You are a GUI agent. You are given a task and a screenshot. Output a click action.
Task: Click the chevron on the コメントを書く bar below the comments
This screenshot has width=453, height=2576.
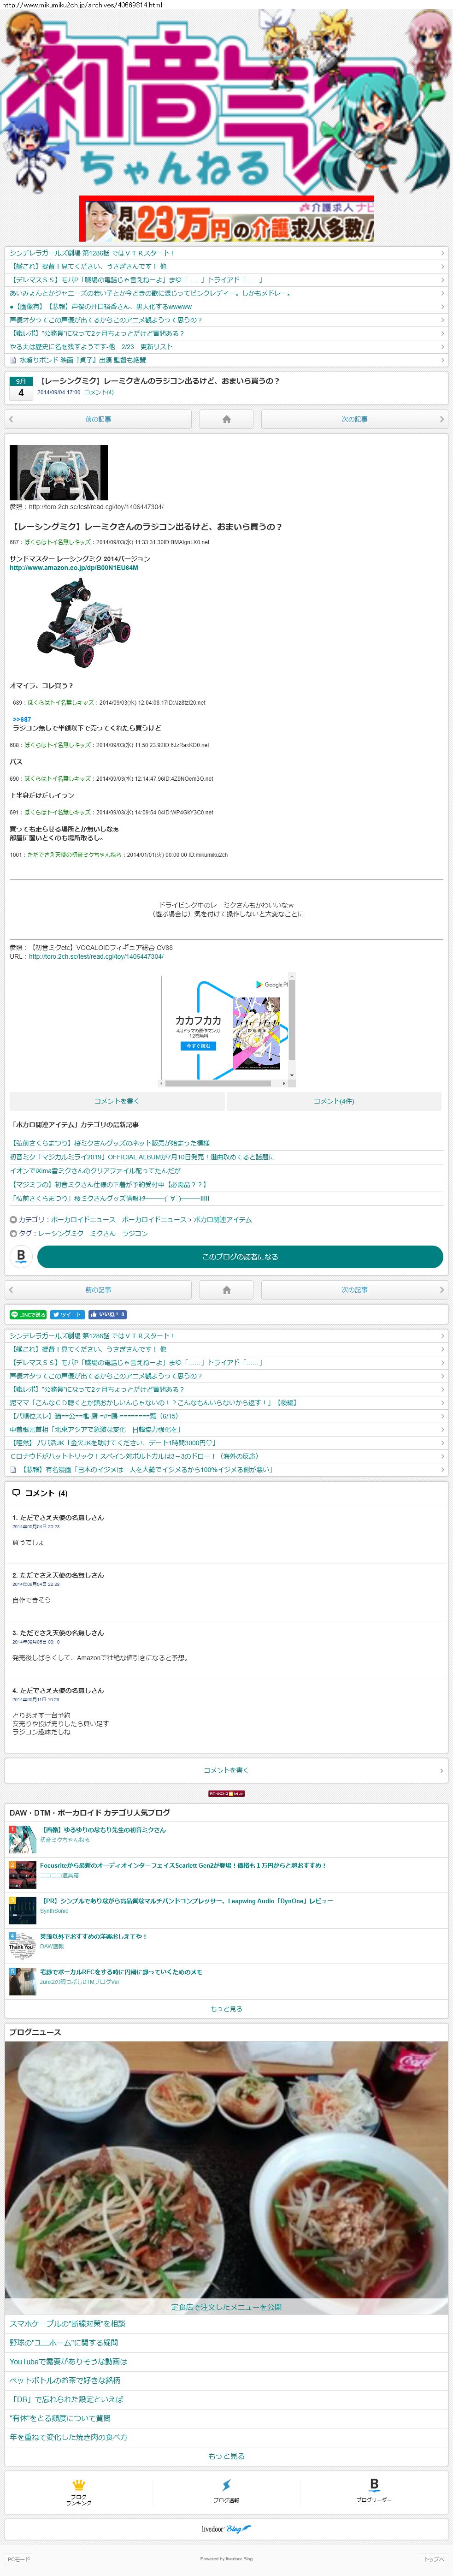coord(442,1770)
